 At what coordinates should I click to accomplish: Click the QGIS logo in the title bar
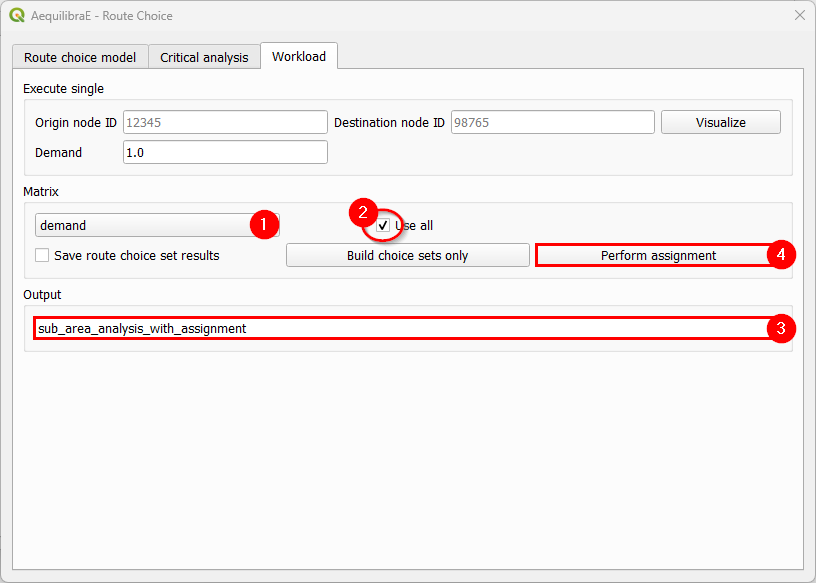click(x=16, y=16)
